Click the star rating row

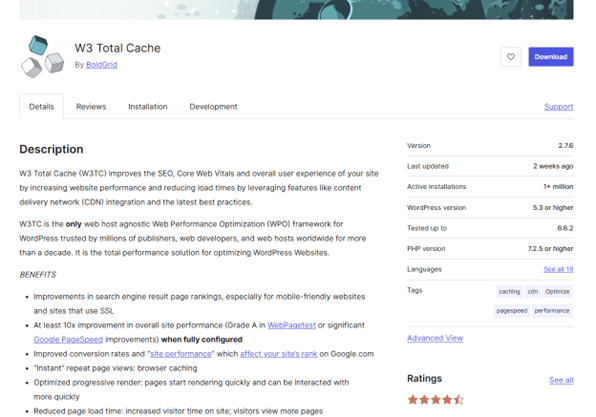436,400
